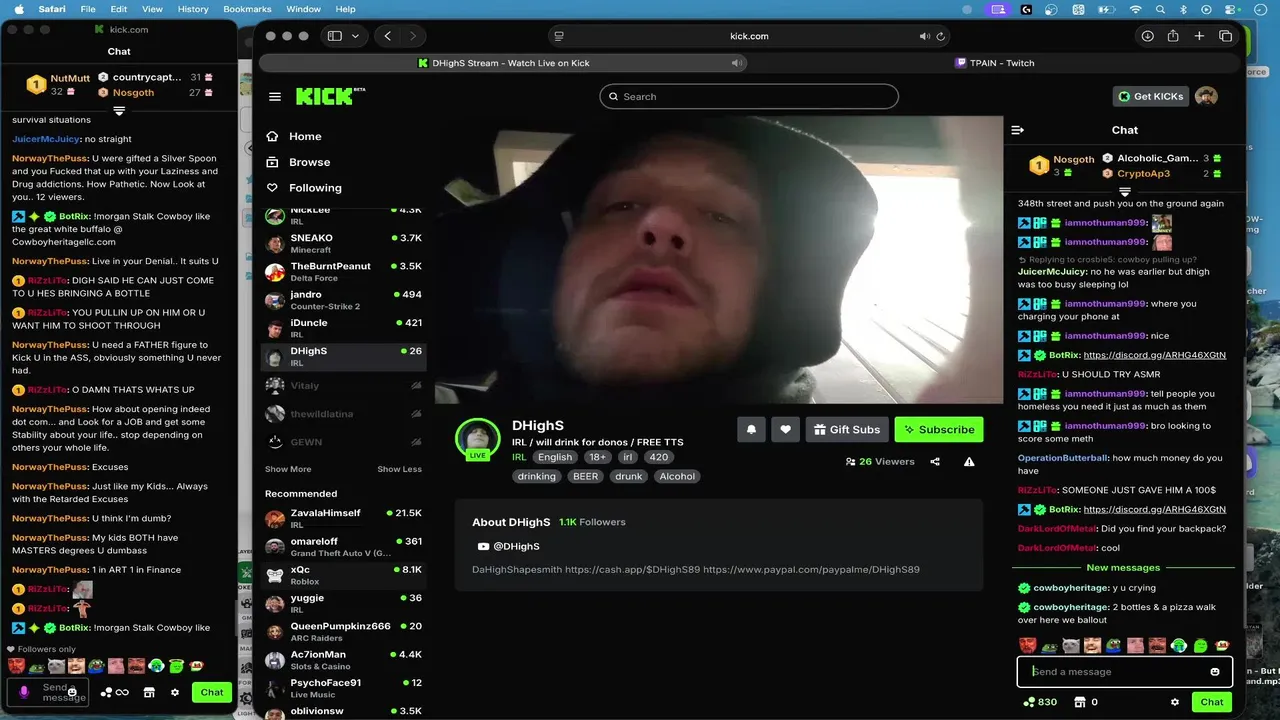Click the infinity icon in popout chat

[x=122, y=692]
